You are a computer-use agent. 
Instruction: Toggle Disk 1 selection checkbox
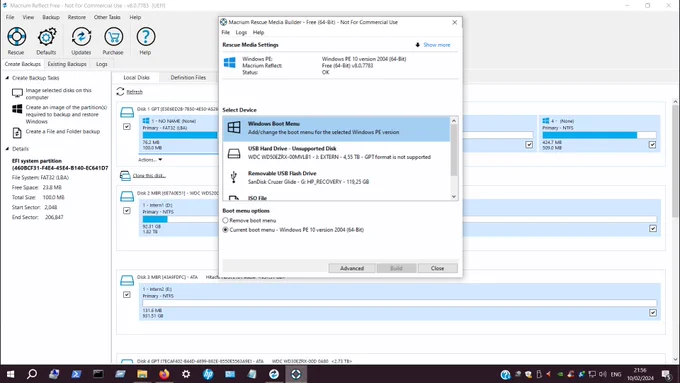127,127
